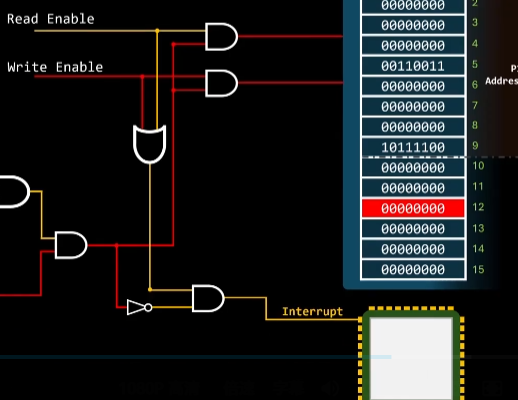
Task: Select the AND gate driving the Interrupt line
Action: click(x=208, y=298)
